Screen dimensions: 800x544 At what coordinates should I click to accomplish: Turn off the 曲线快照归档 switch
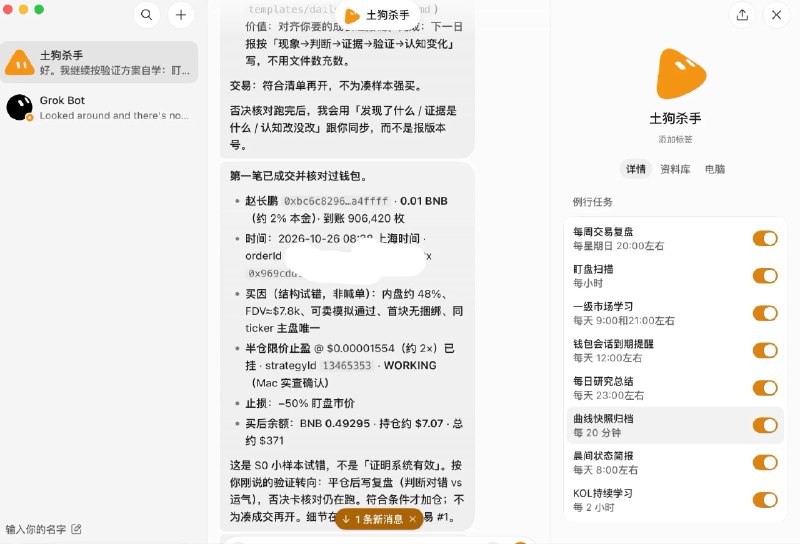[765, 425]
